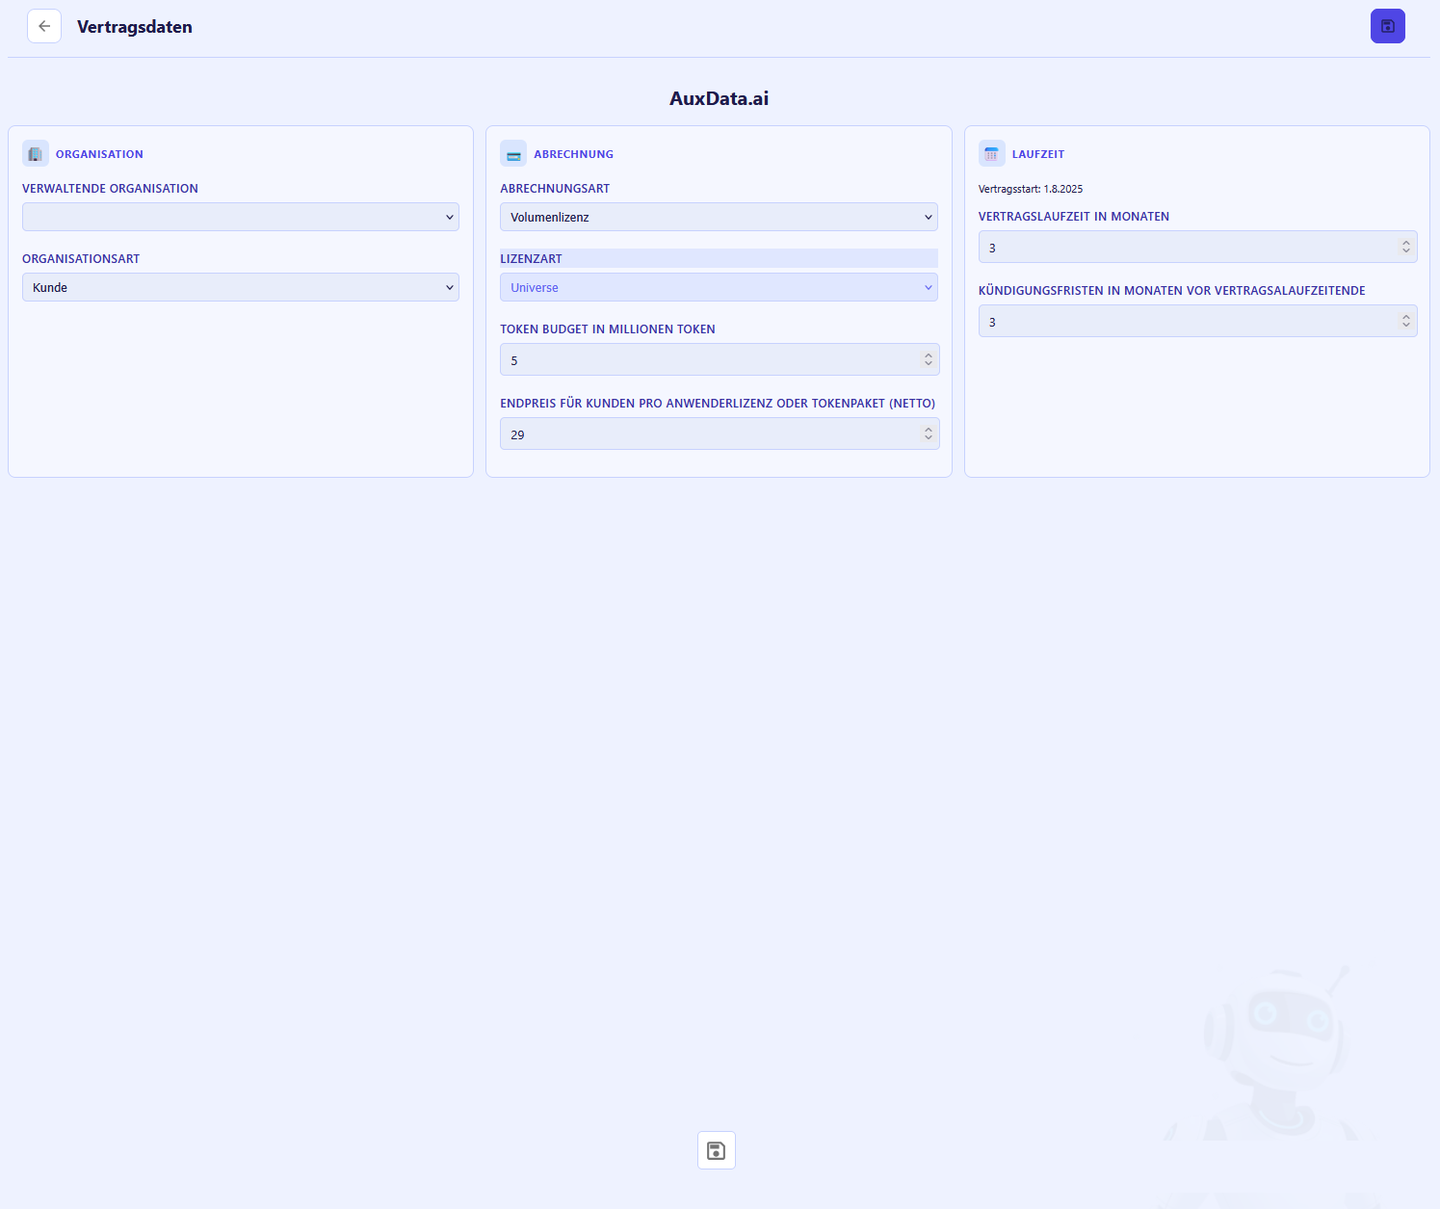1440x1209 pixels.
Task: Click the AuxData.ai heading
Action: point(719,98)
